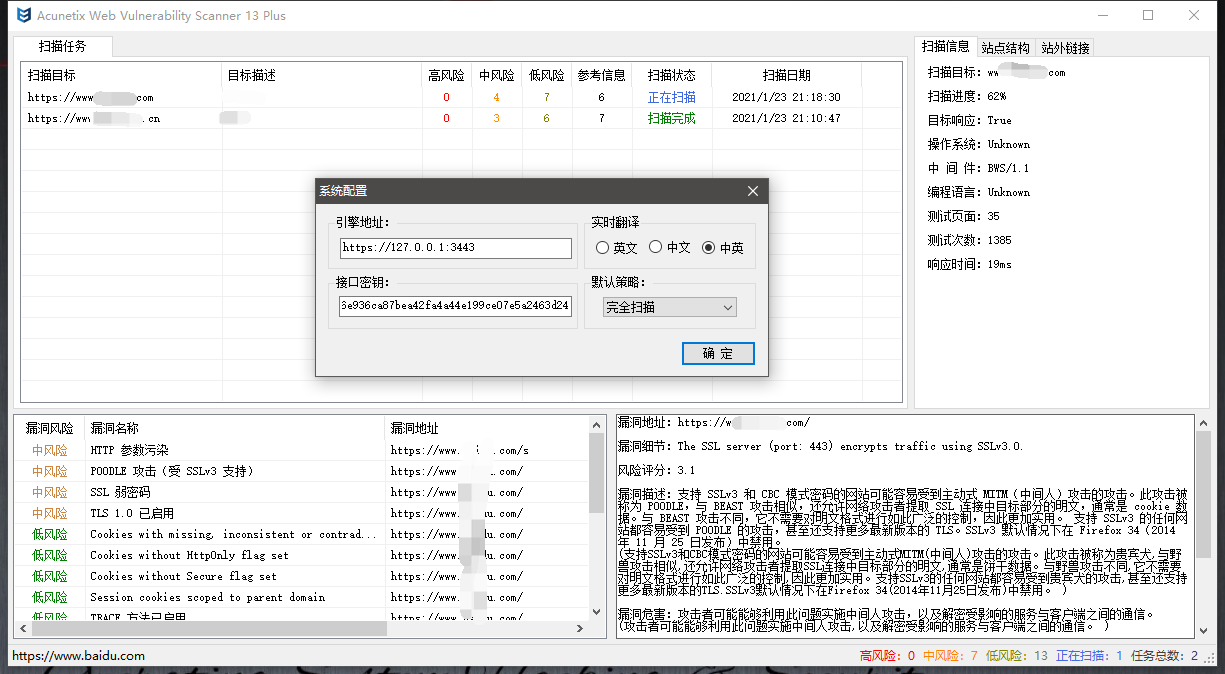Click the 参考信息 column header

(602, 75)
